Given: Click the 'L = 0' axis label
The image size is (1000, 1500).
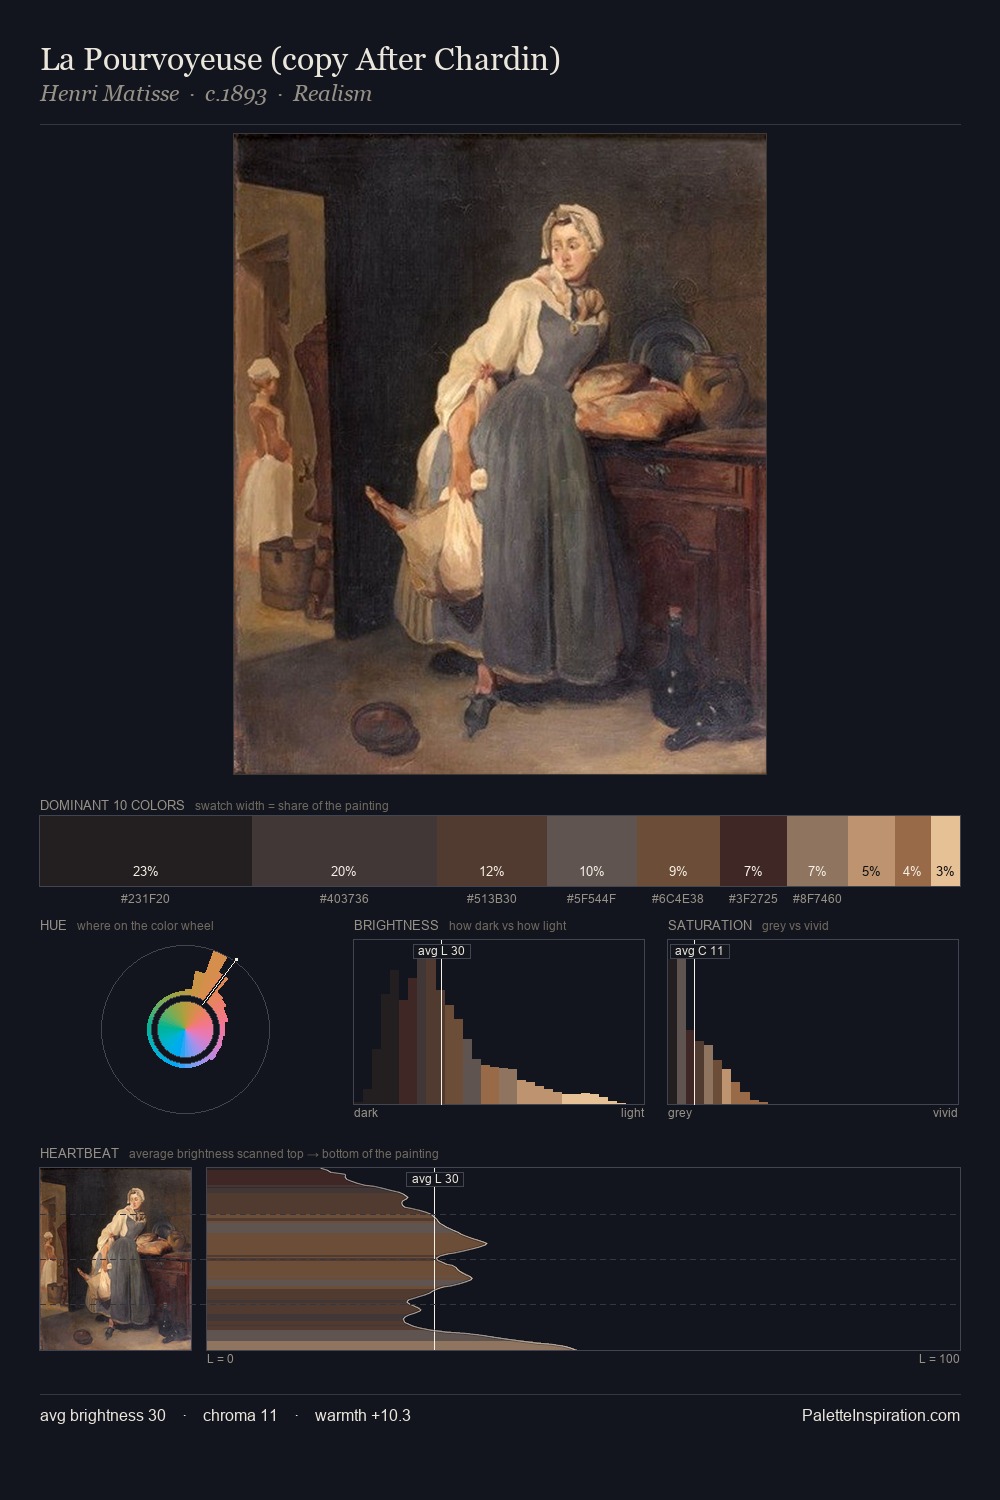Looking at the screenshot, I should (x=220, y=1359).
